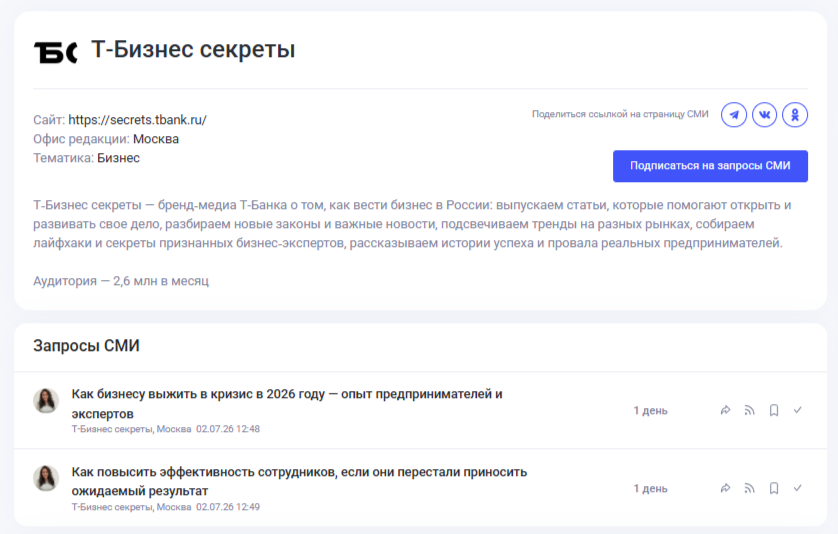The height and width of the screenshot is (534, 838).
Task: Share the request about 'выжить в кризис'
Action: pos(725,411)
